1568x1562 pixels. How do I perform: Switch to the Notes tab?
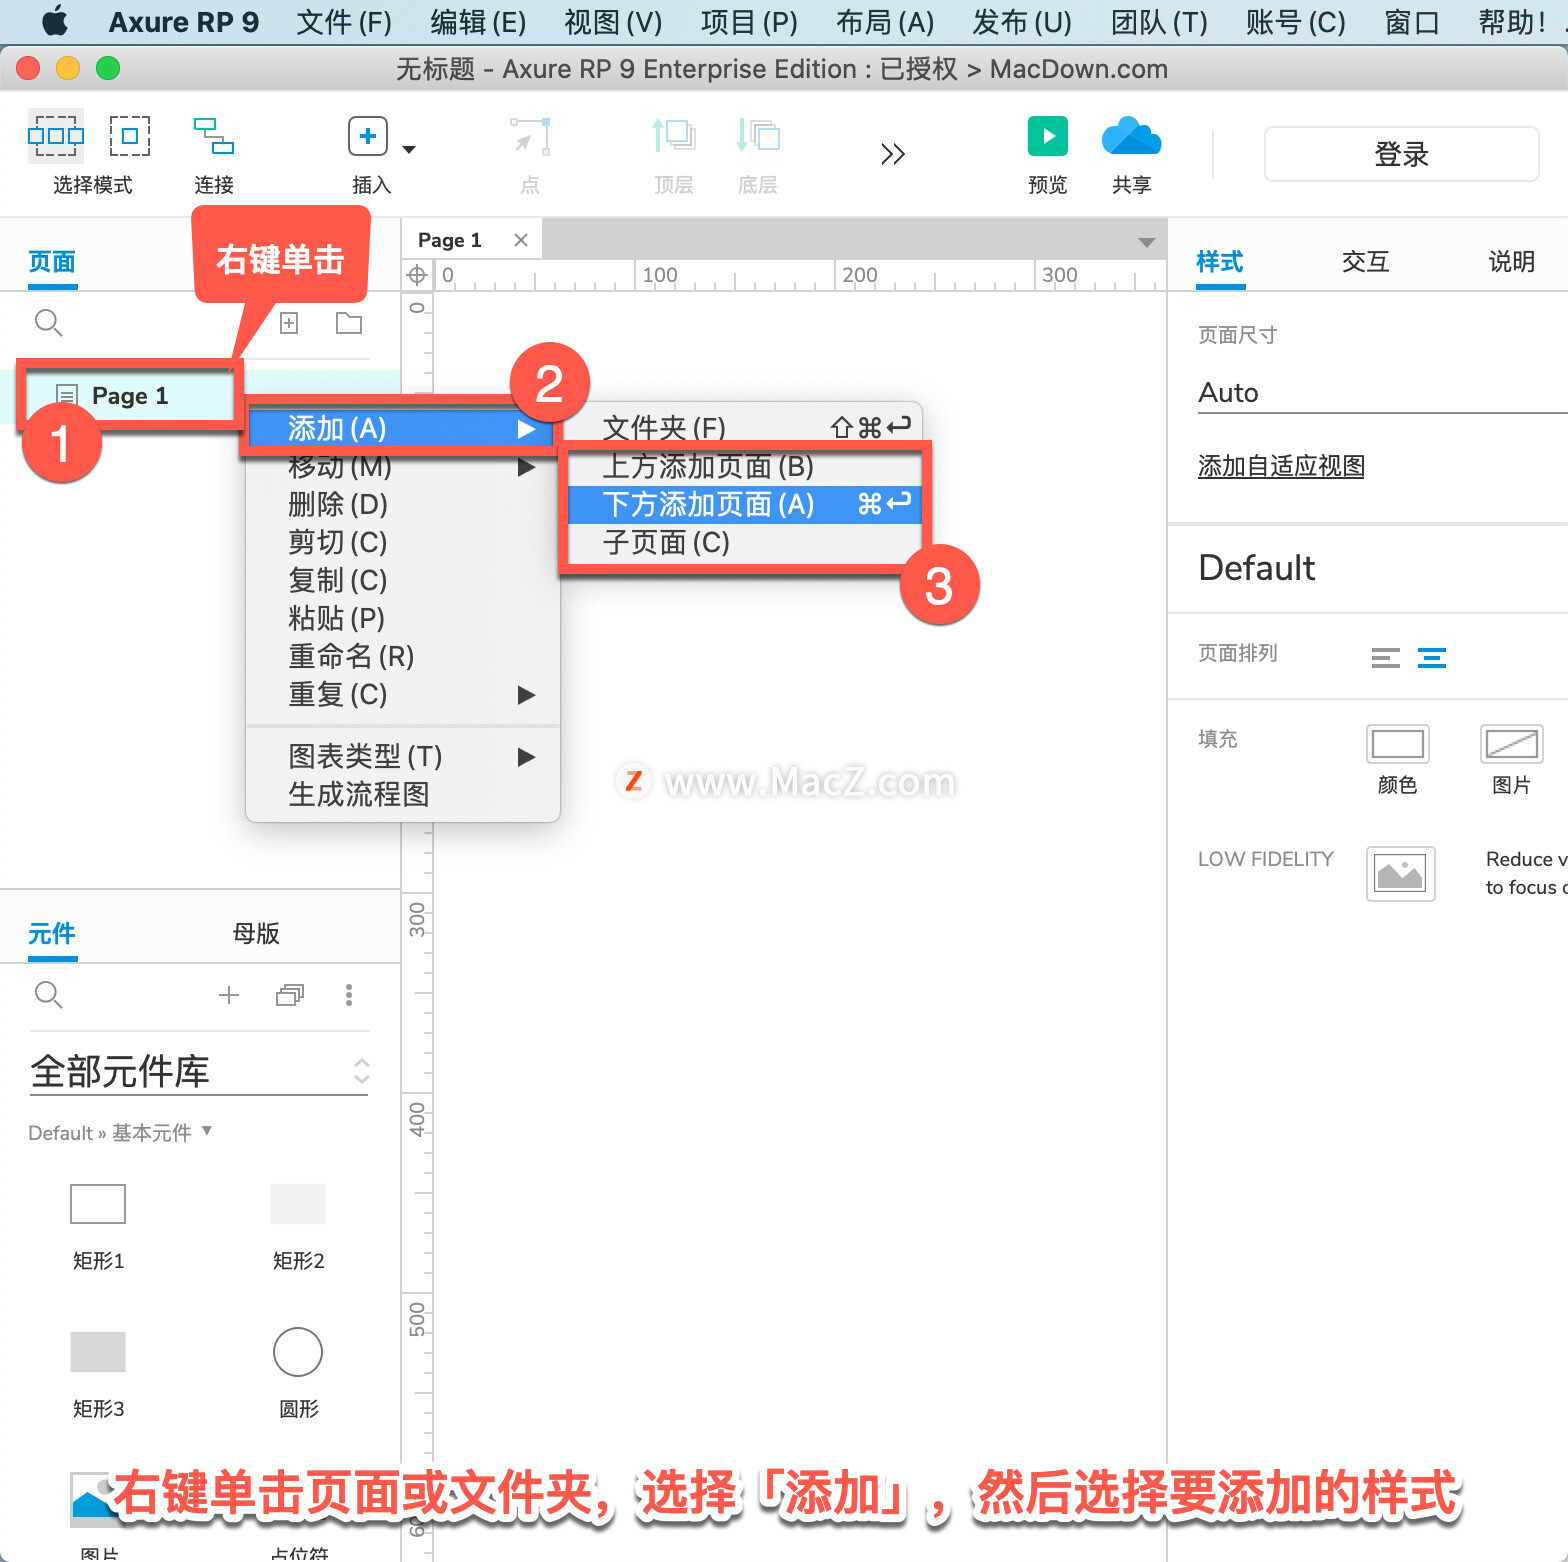pyautogui.click(x=1511, y=262)
